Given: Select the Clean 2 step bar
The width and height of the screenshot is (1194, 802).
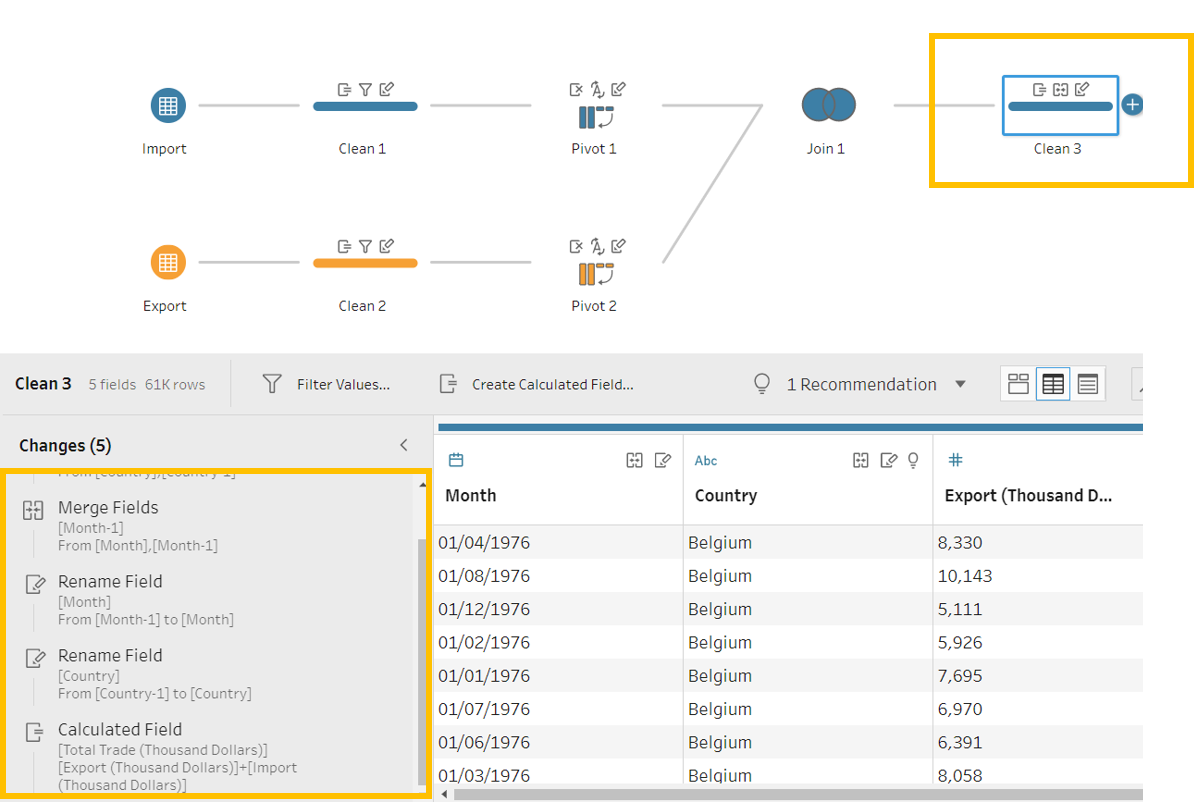Looking at the screenshot, I should [365, 263].
